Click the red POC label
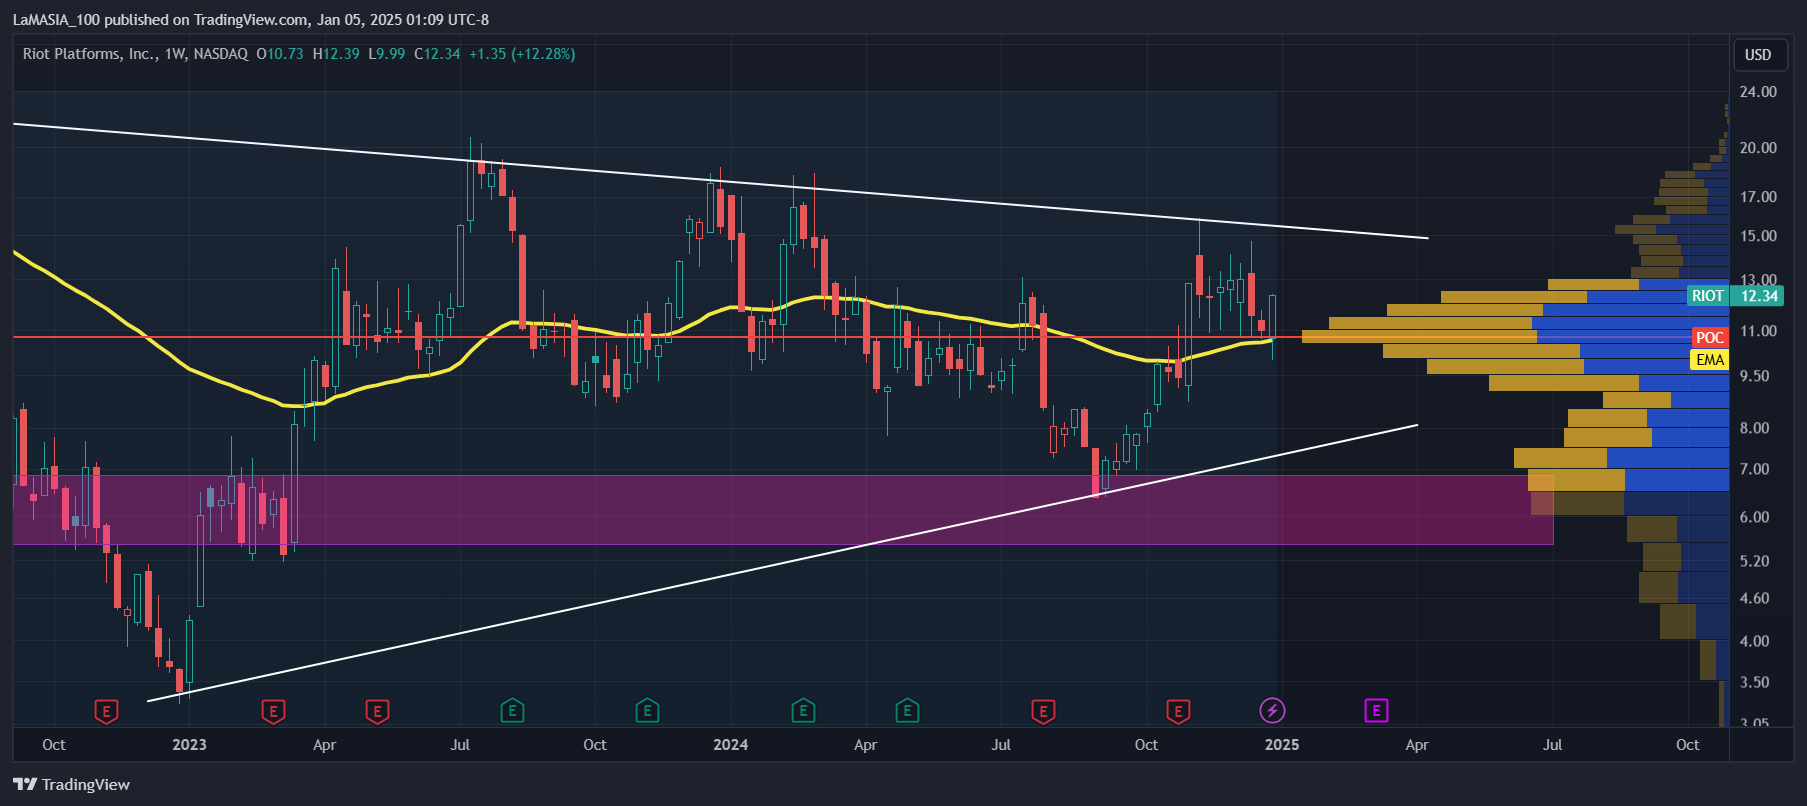The height and width of the screenshot is (806, 1807). 1710,337
